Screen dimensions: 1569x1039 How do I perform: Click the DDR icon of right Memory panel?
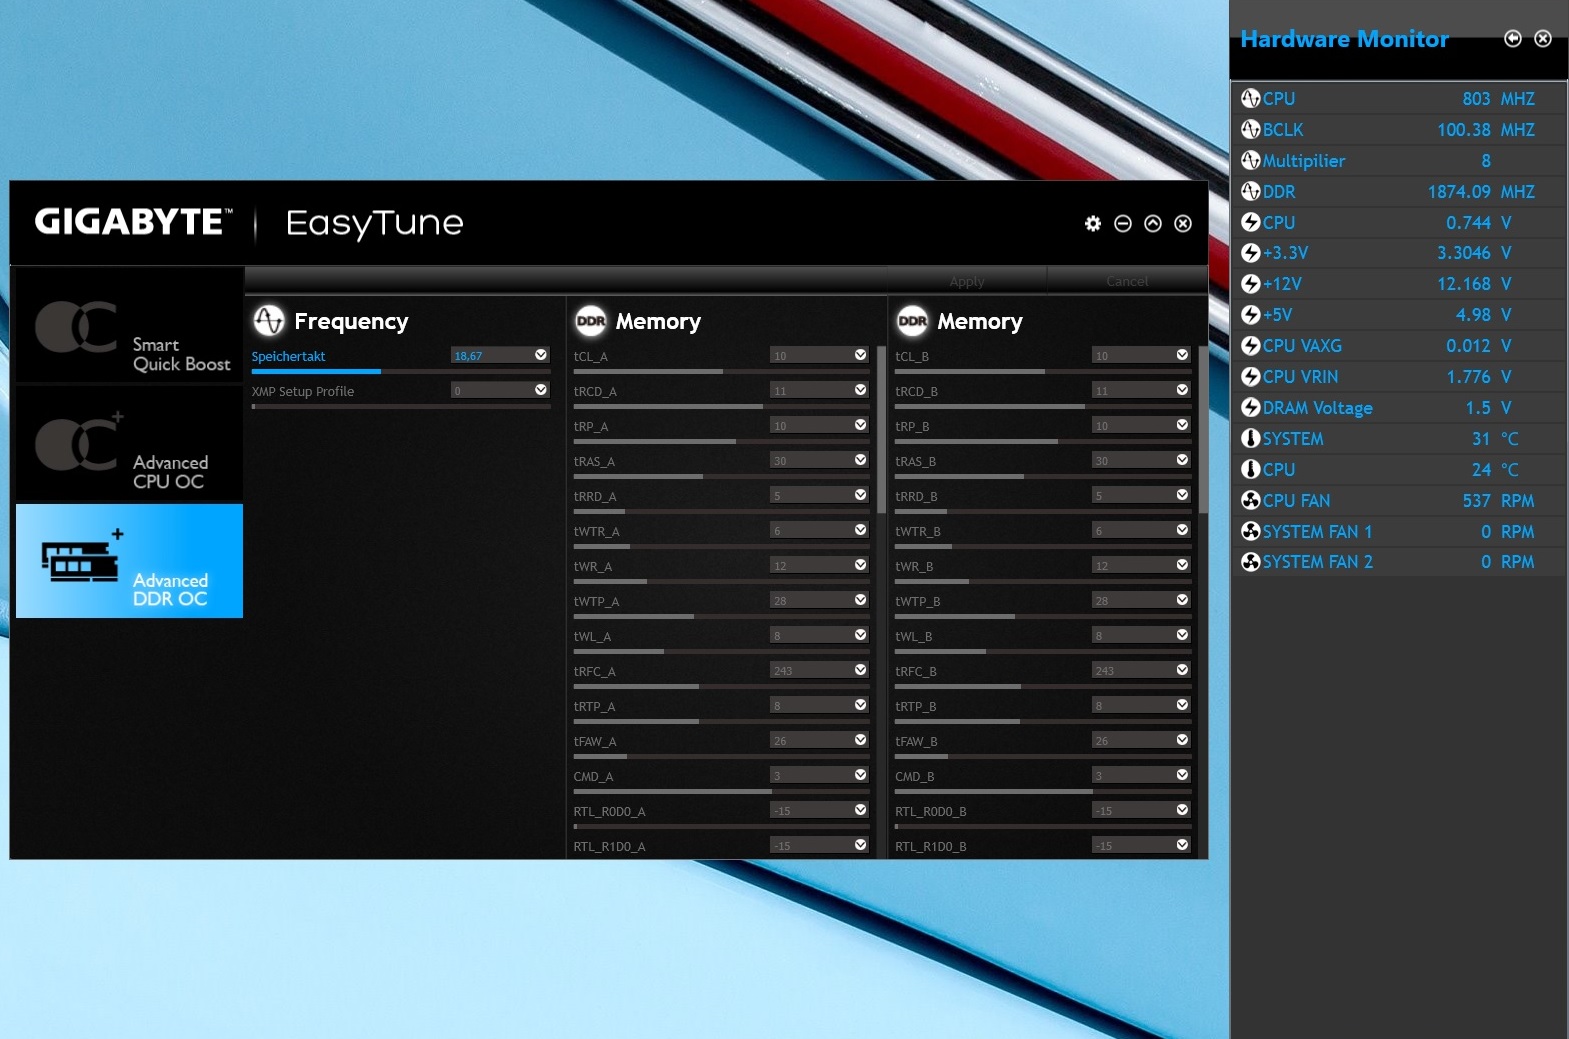(913, 320)
